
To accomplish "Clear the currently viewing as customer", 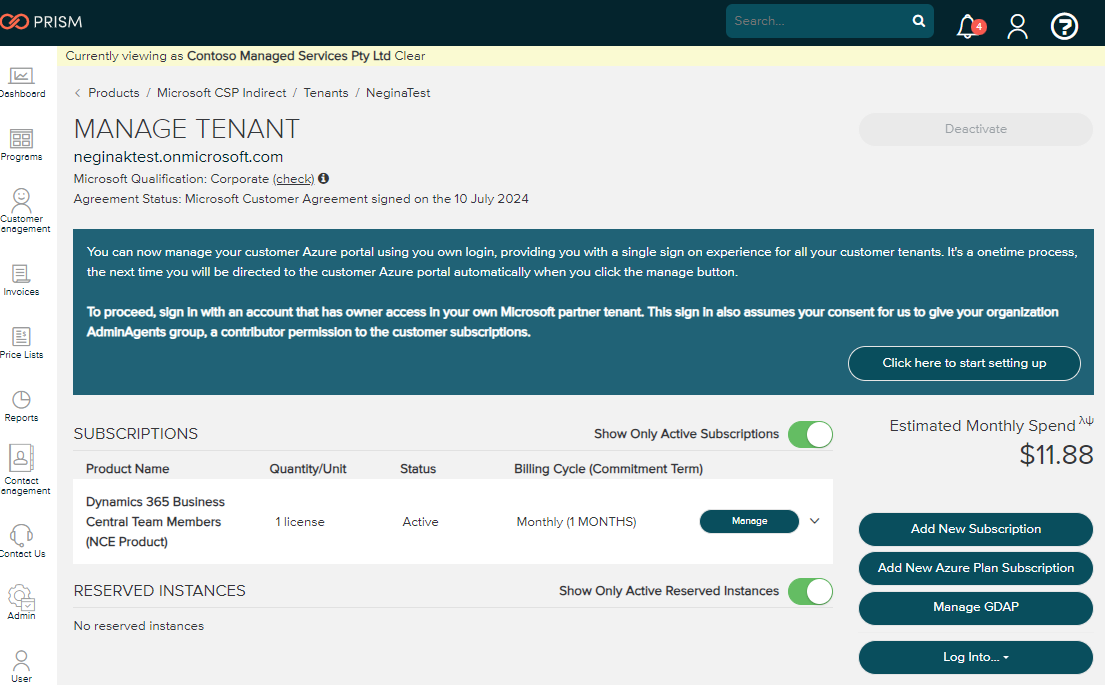I will click(409, 56).
